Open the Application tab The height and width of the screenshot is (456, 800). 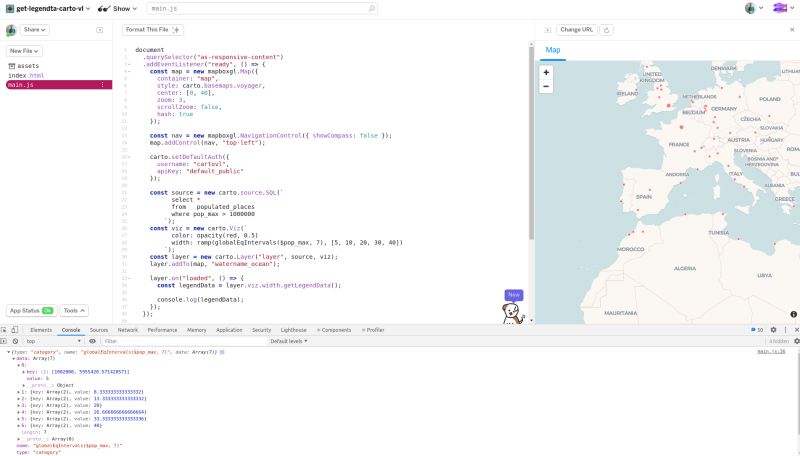click(x=229, y=330)
